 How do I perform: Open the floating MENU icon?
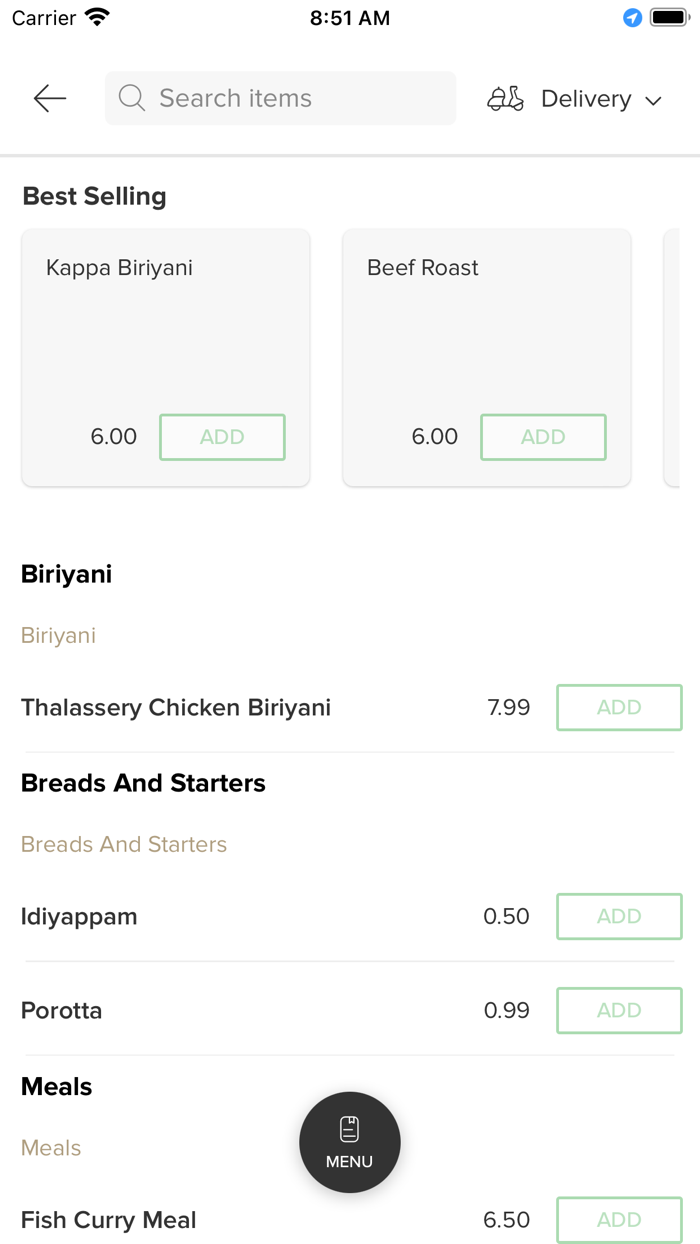(349, 1142)
